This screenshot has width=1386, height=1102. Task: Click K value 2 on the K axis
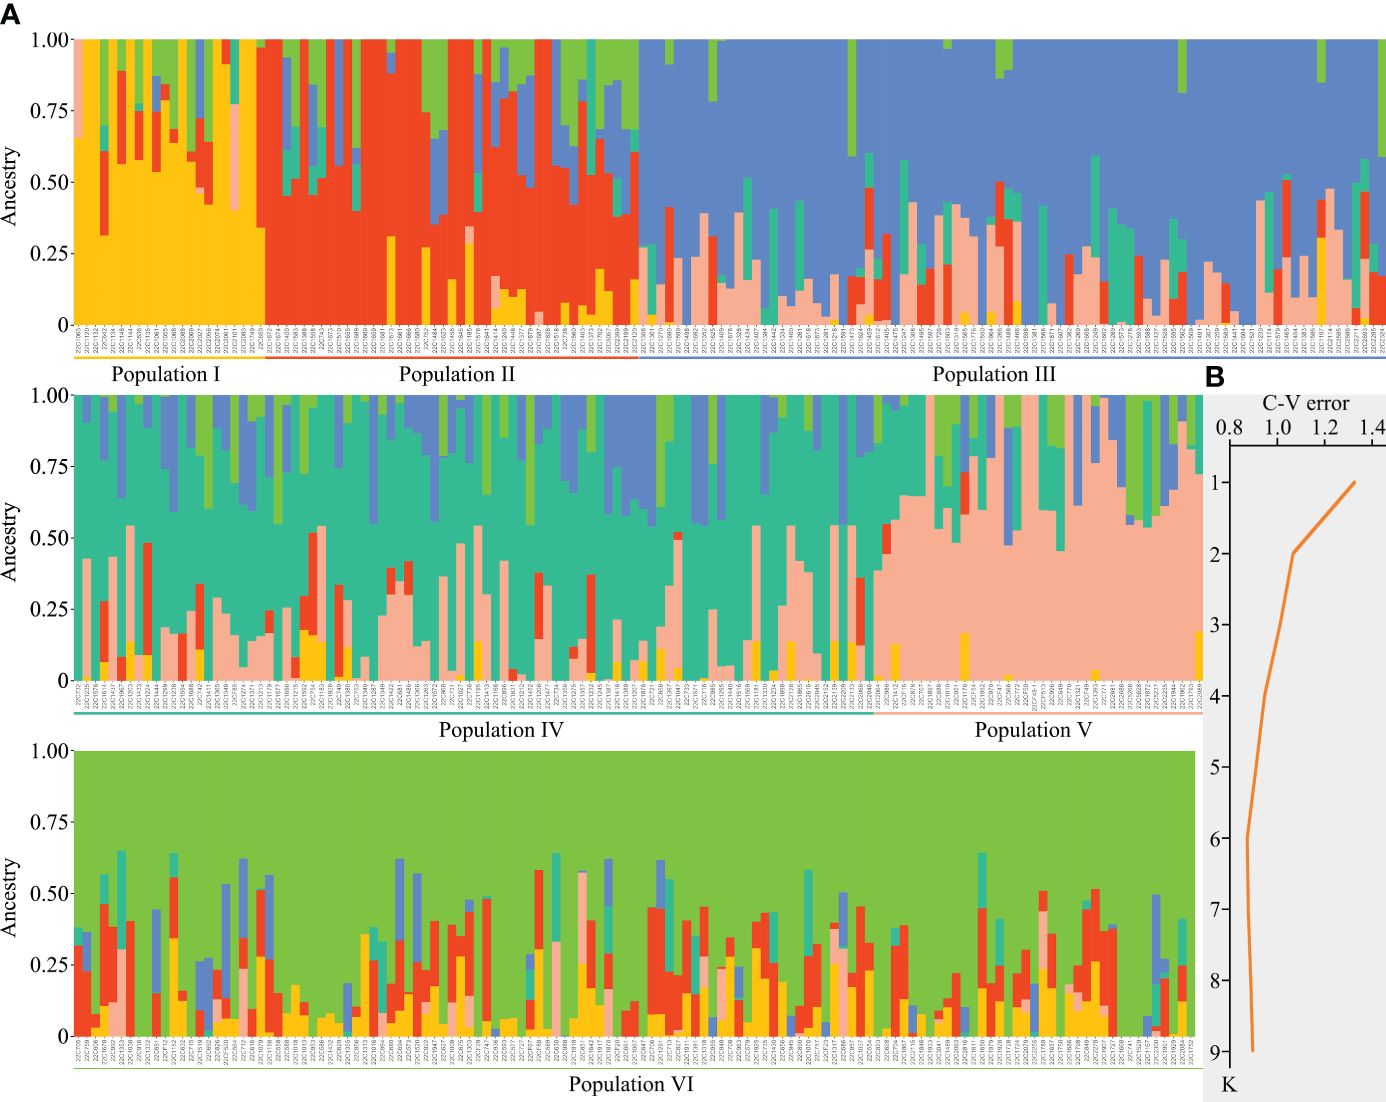pos(1215,554)
